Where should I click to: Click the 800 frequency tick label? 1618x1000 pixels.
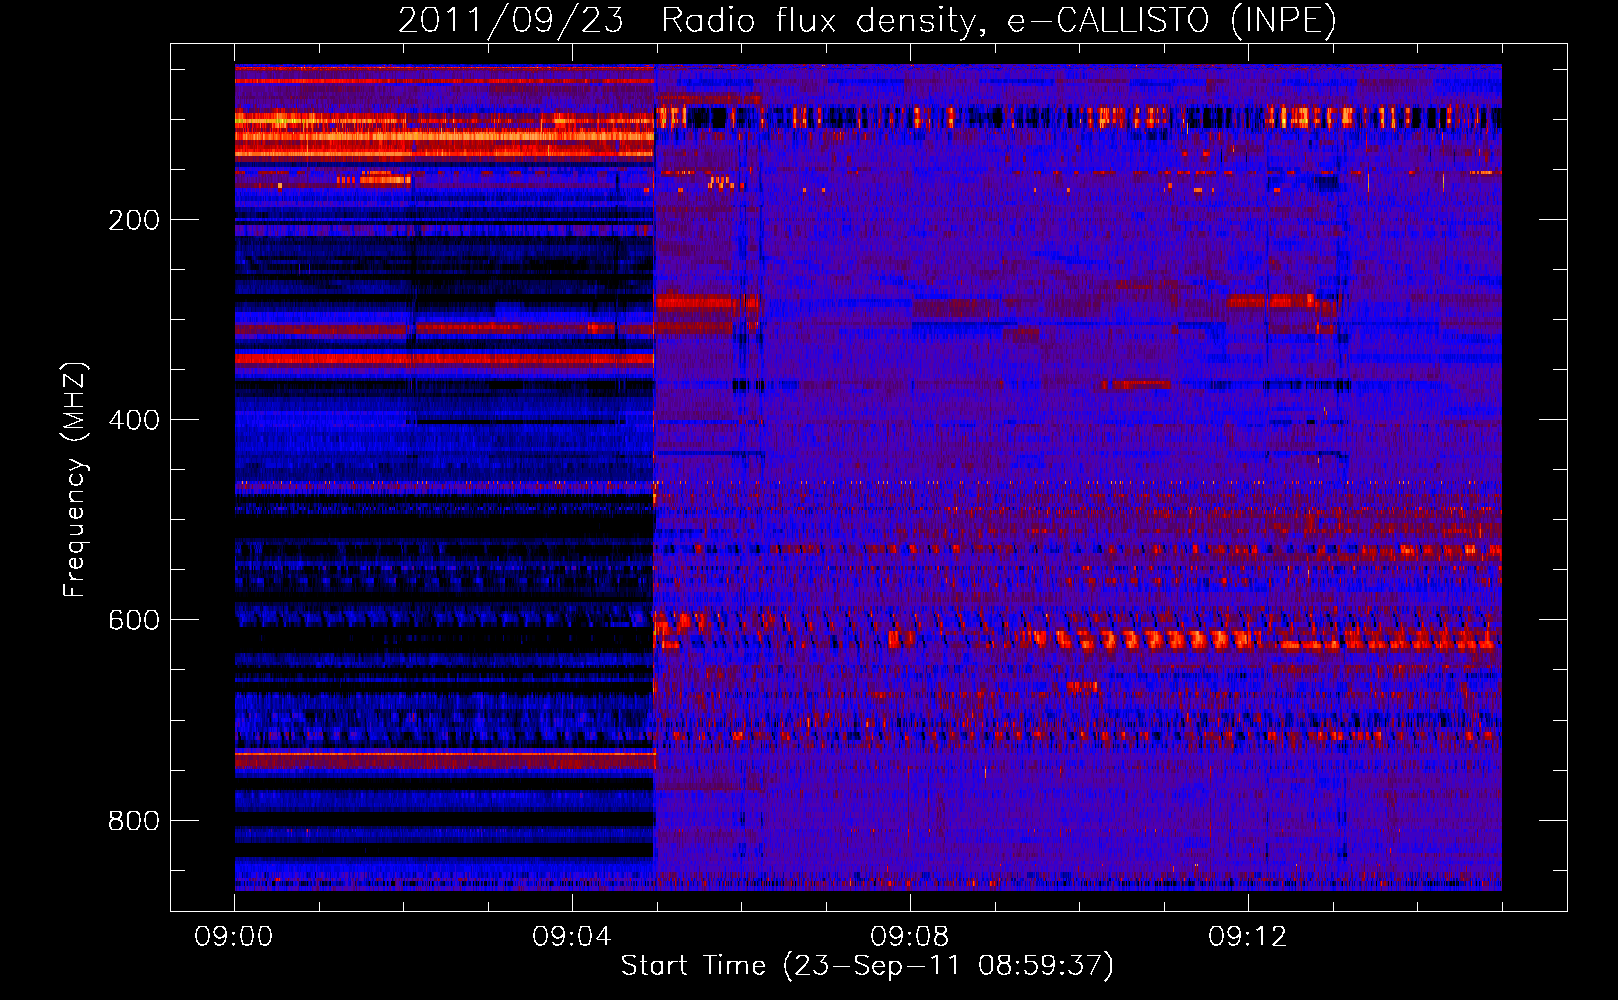click(134, 821)
